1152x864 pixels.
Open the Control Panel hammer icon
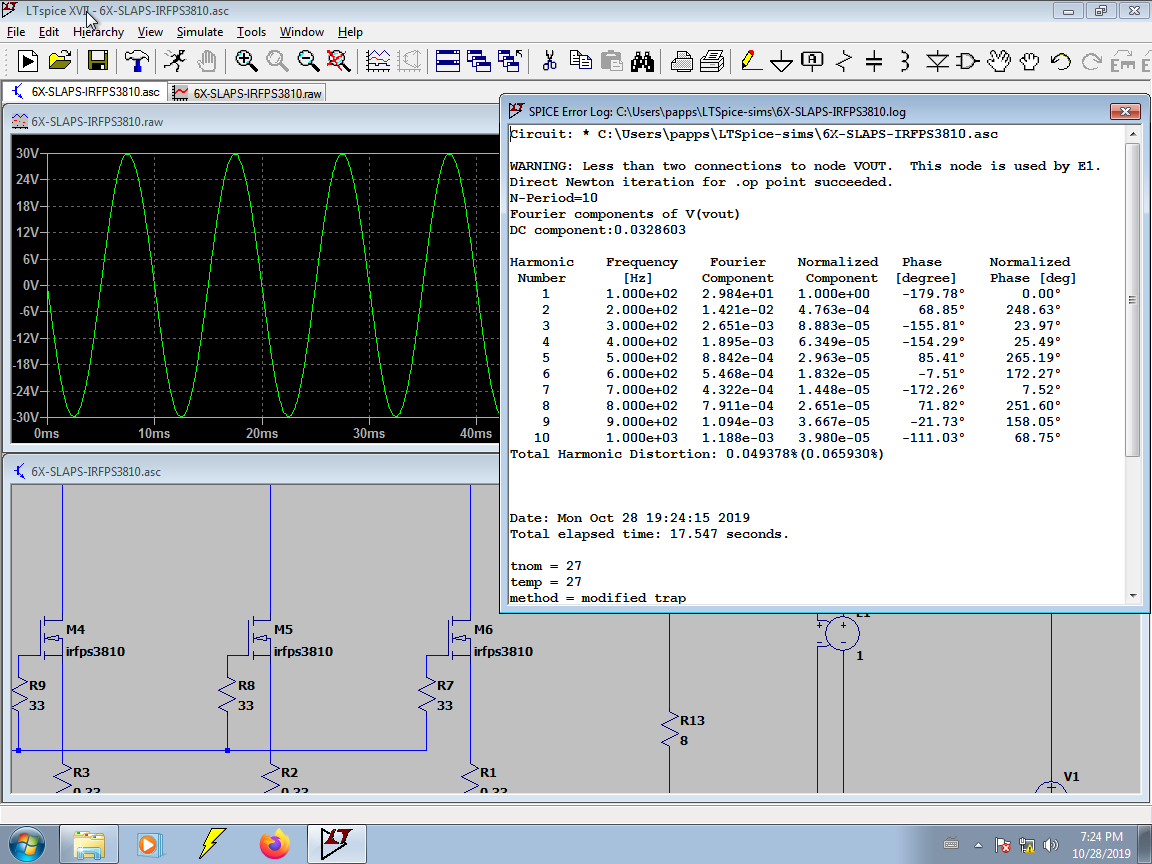137,61
